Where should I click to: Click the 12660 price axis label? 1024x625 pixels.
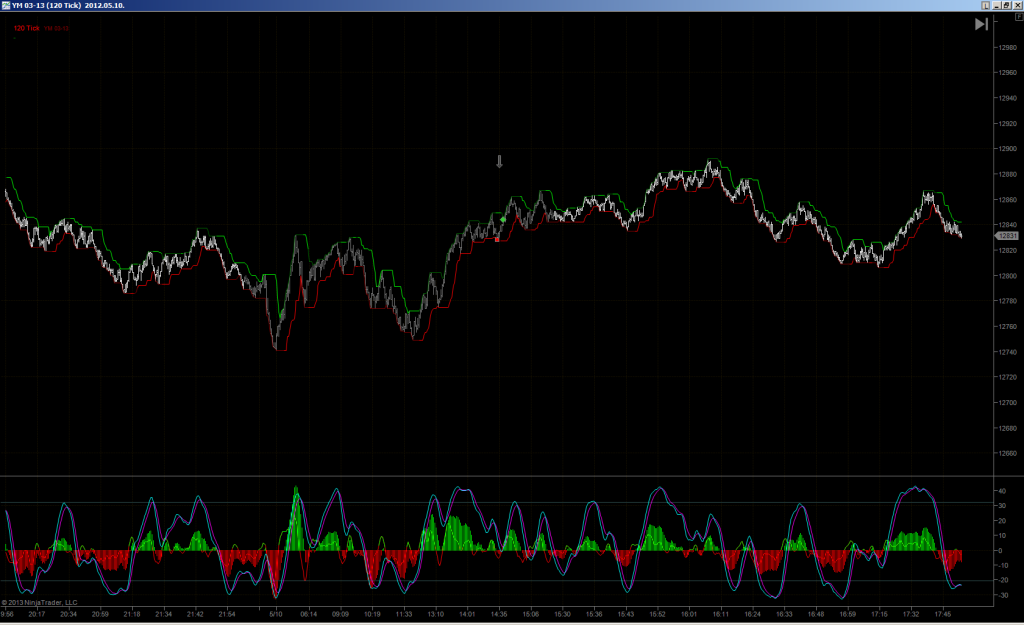[x=1008, y=453]
